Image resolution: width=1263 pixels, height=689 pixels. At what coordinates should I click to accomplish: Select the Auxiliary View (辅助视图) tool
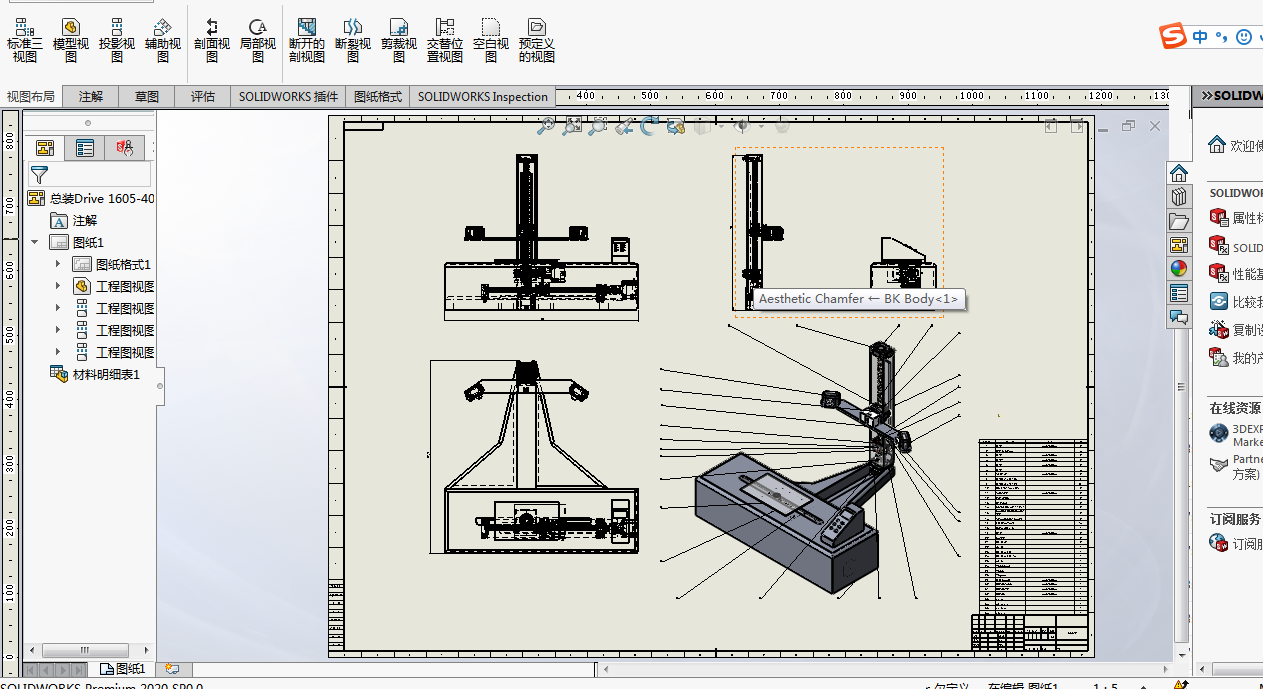pos(163,40)
